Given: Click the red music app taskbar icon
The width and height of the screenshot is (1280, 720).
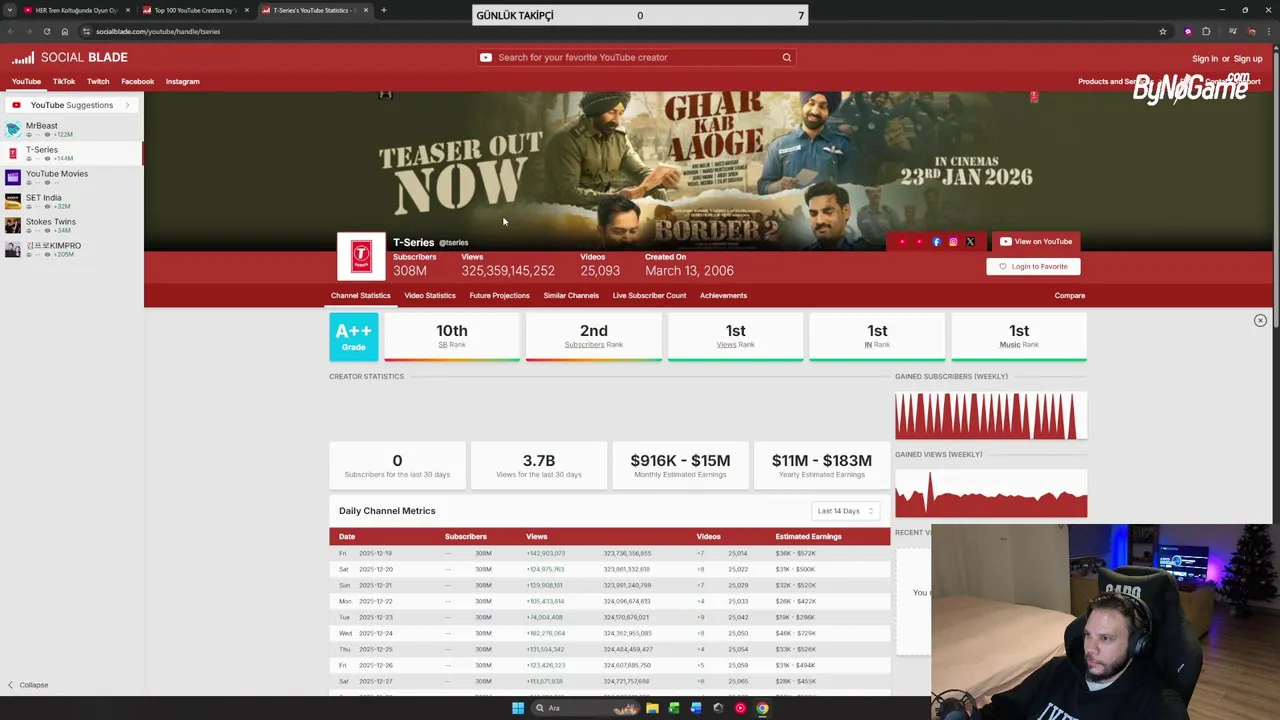Looking at the screenshot, I should pos(740,708).
